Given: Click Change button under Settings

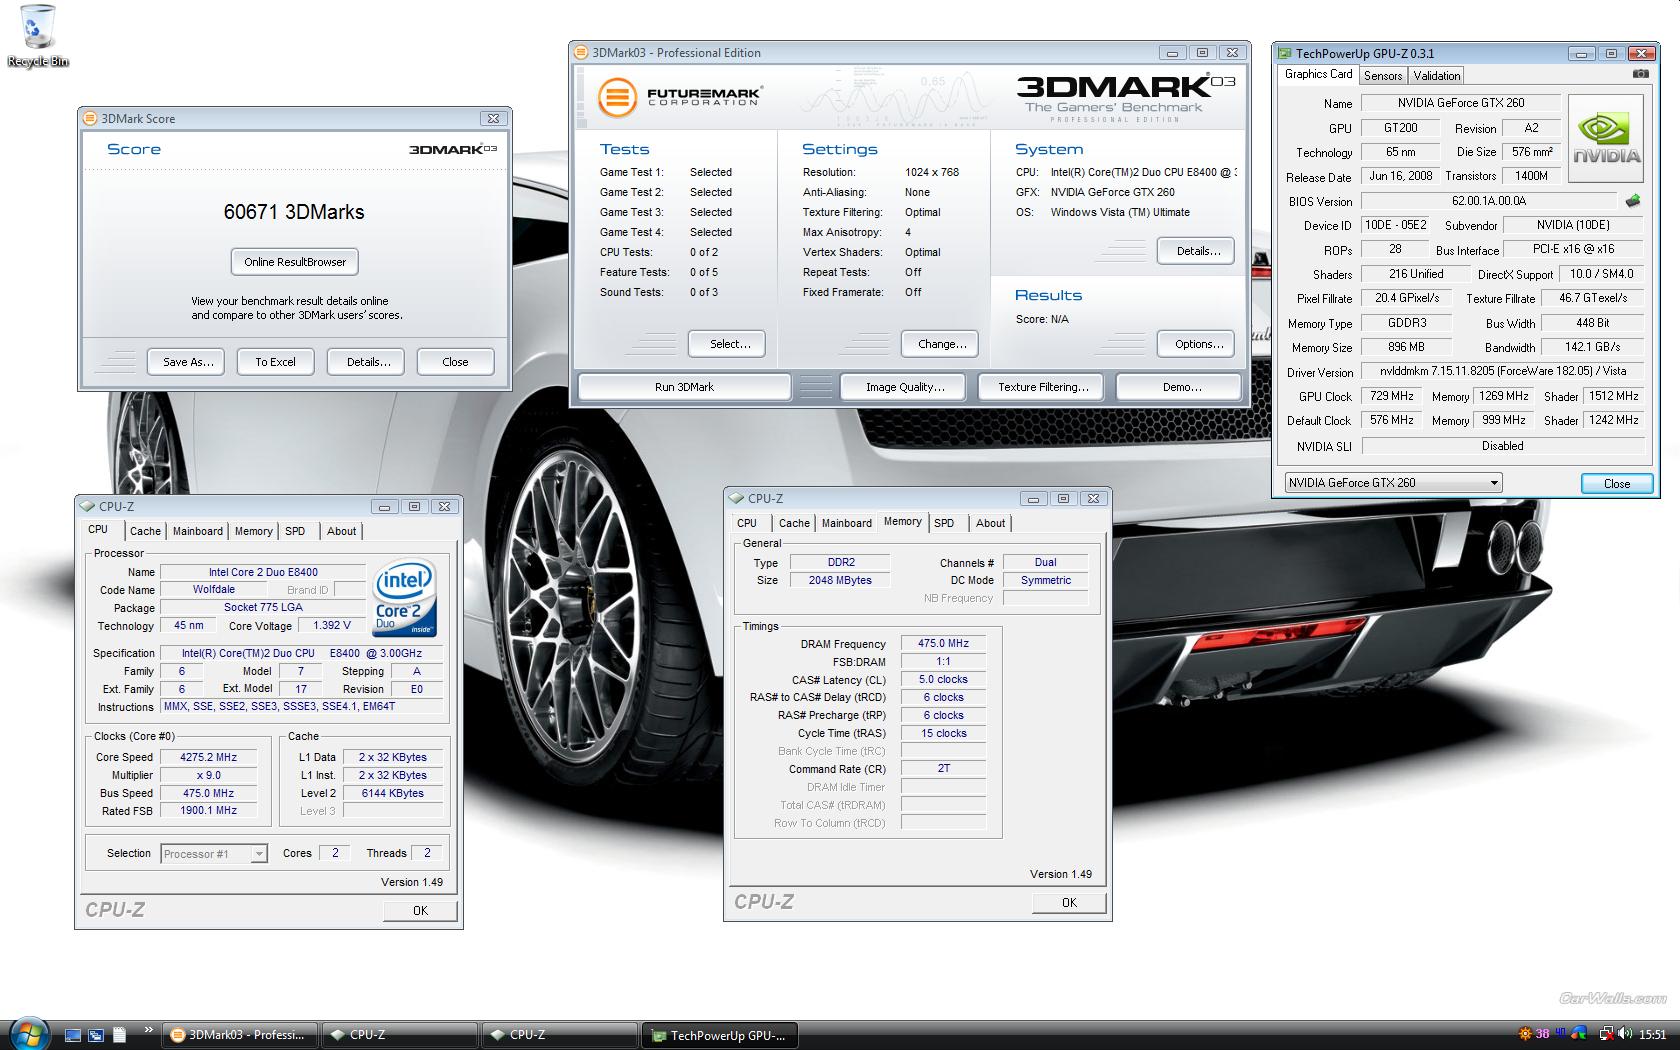Looking at the screenshot, I should pos(941,344).
